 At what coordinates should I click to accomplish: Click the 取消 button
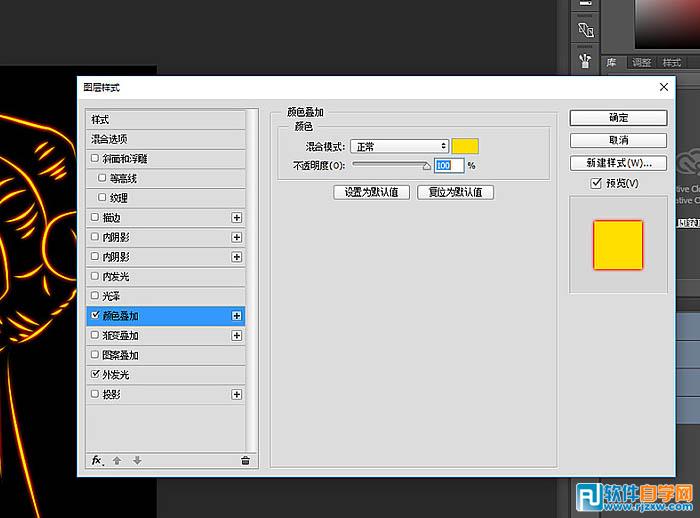coord(618,140)
